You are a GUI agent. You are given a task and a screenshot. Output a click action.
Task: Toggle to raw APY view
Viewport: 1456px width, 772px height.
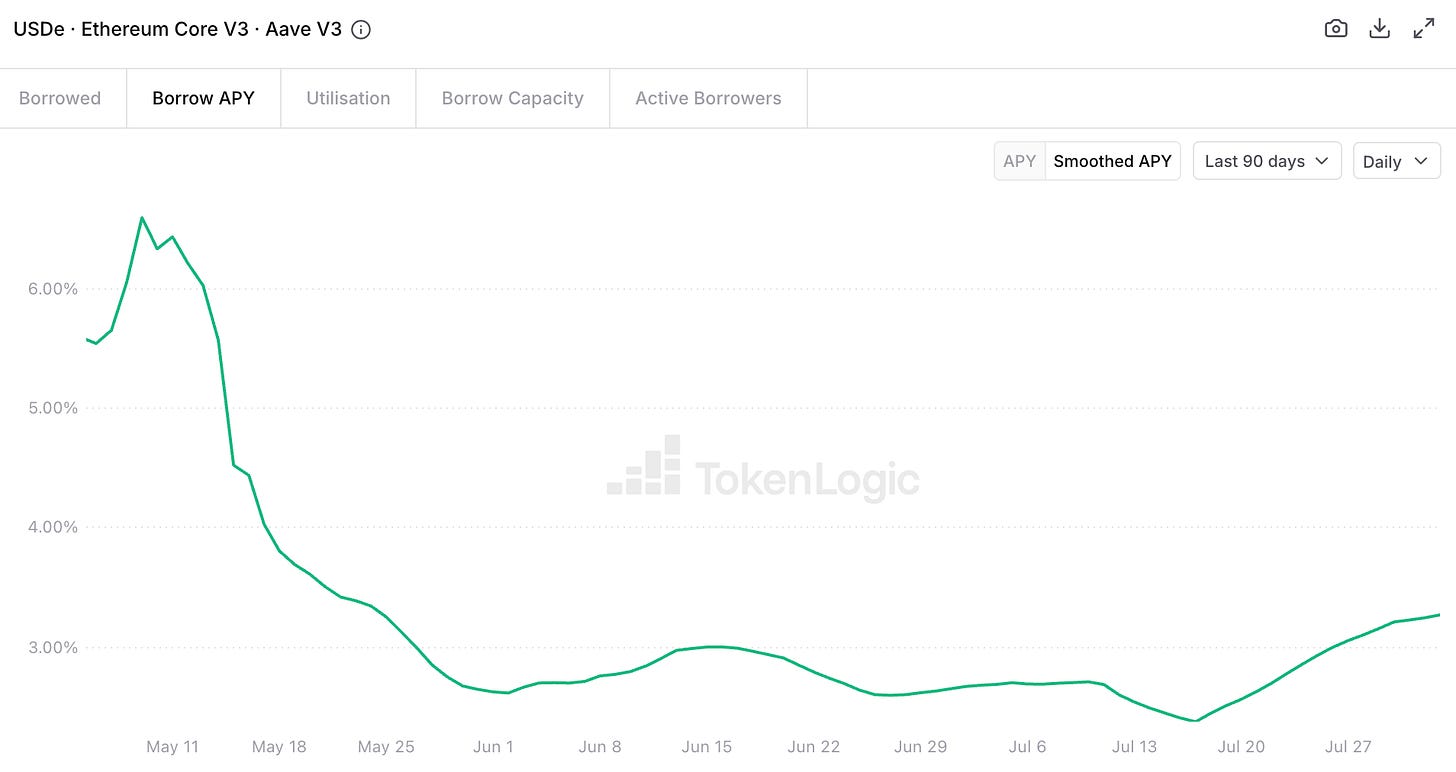1019,161
